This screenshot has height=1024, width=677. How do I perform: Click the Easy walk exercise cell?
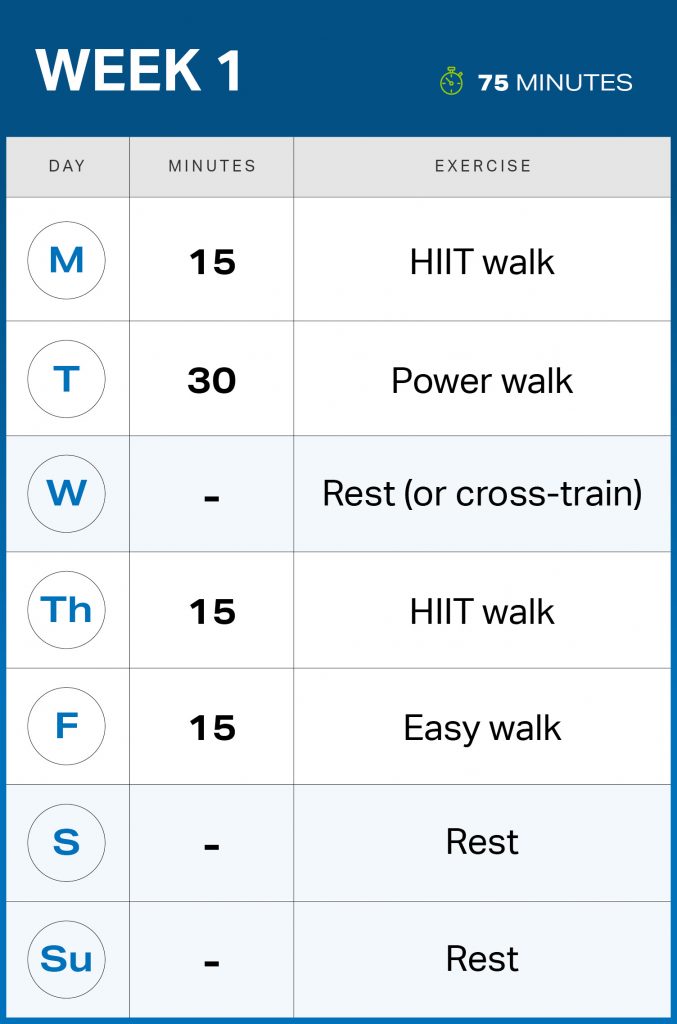pyautogui.click(x=482, y=728)
